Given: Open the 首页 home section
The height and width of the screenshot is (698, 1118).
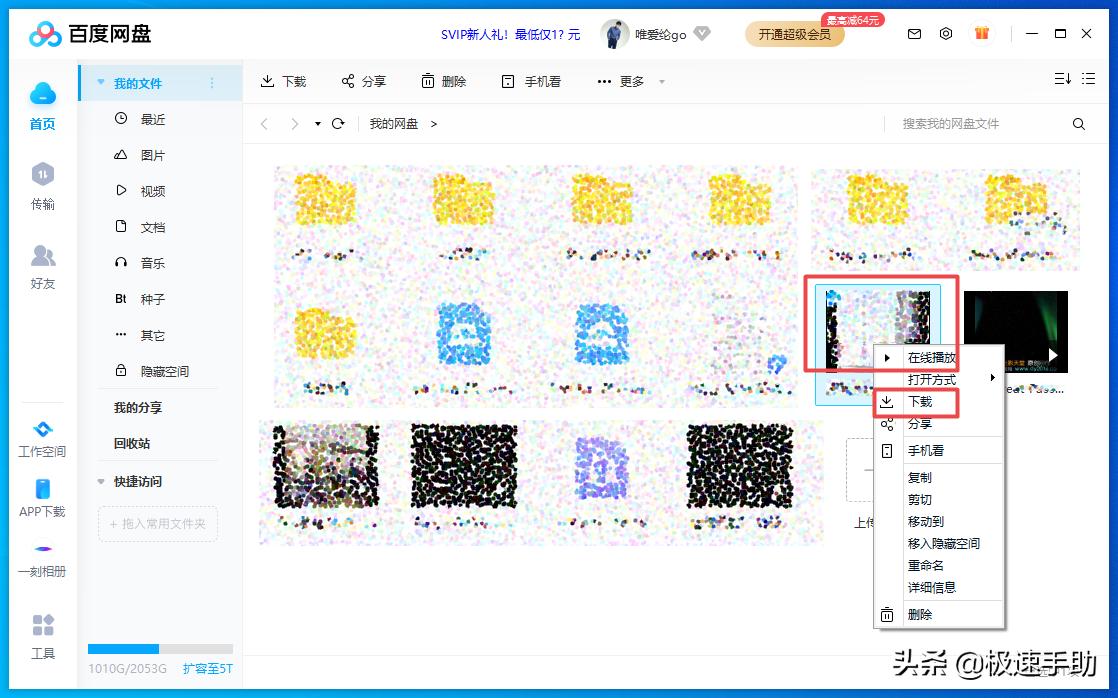Looking at the screenshot, I should [x=42, y=106].
